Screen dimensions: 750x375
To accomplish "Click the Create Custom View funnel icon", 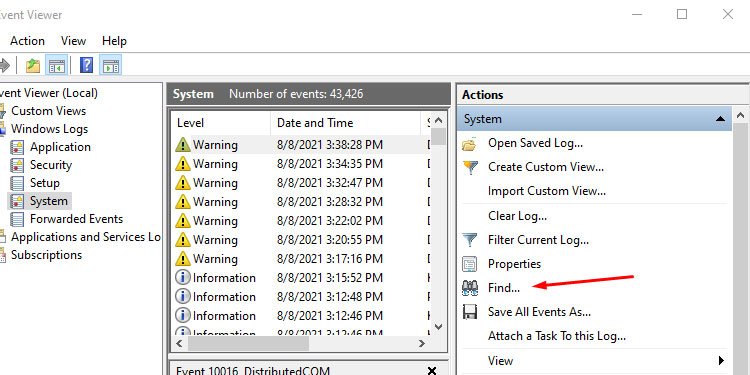I will [470, 167].
